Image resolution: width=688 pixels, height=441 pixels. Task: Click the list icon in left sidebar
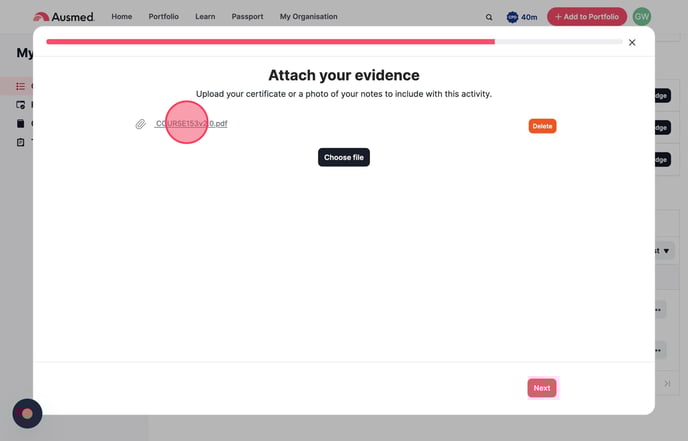(20, 86)
